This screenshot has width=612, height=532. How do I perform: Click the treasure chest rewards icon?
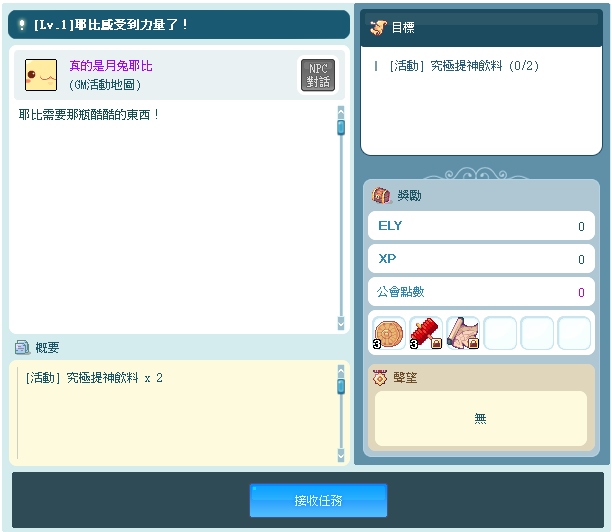(381, 195)
